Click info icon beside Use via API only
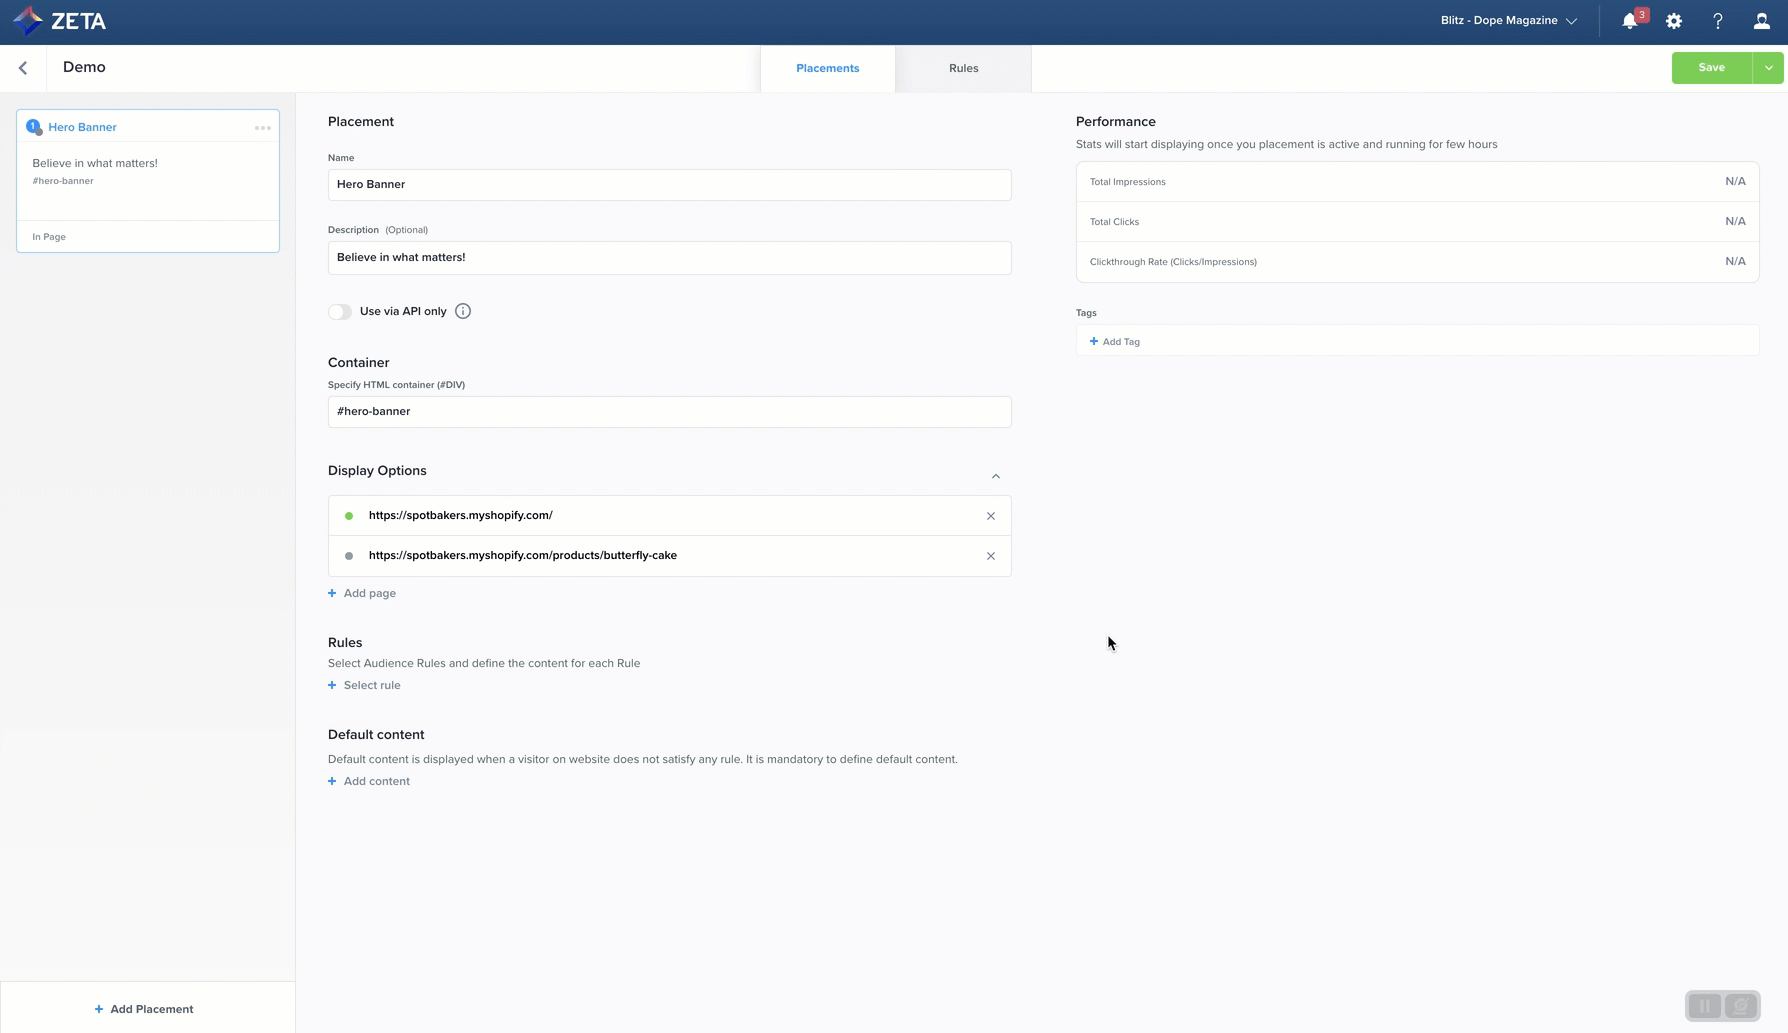The width and height of the screenshot is (1788, 1033). (x=463, y=311)
